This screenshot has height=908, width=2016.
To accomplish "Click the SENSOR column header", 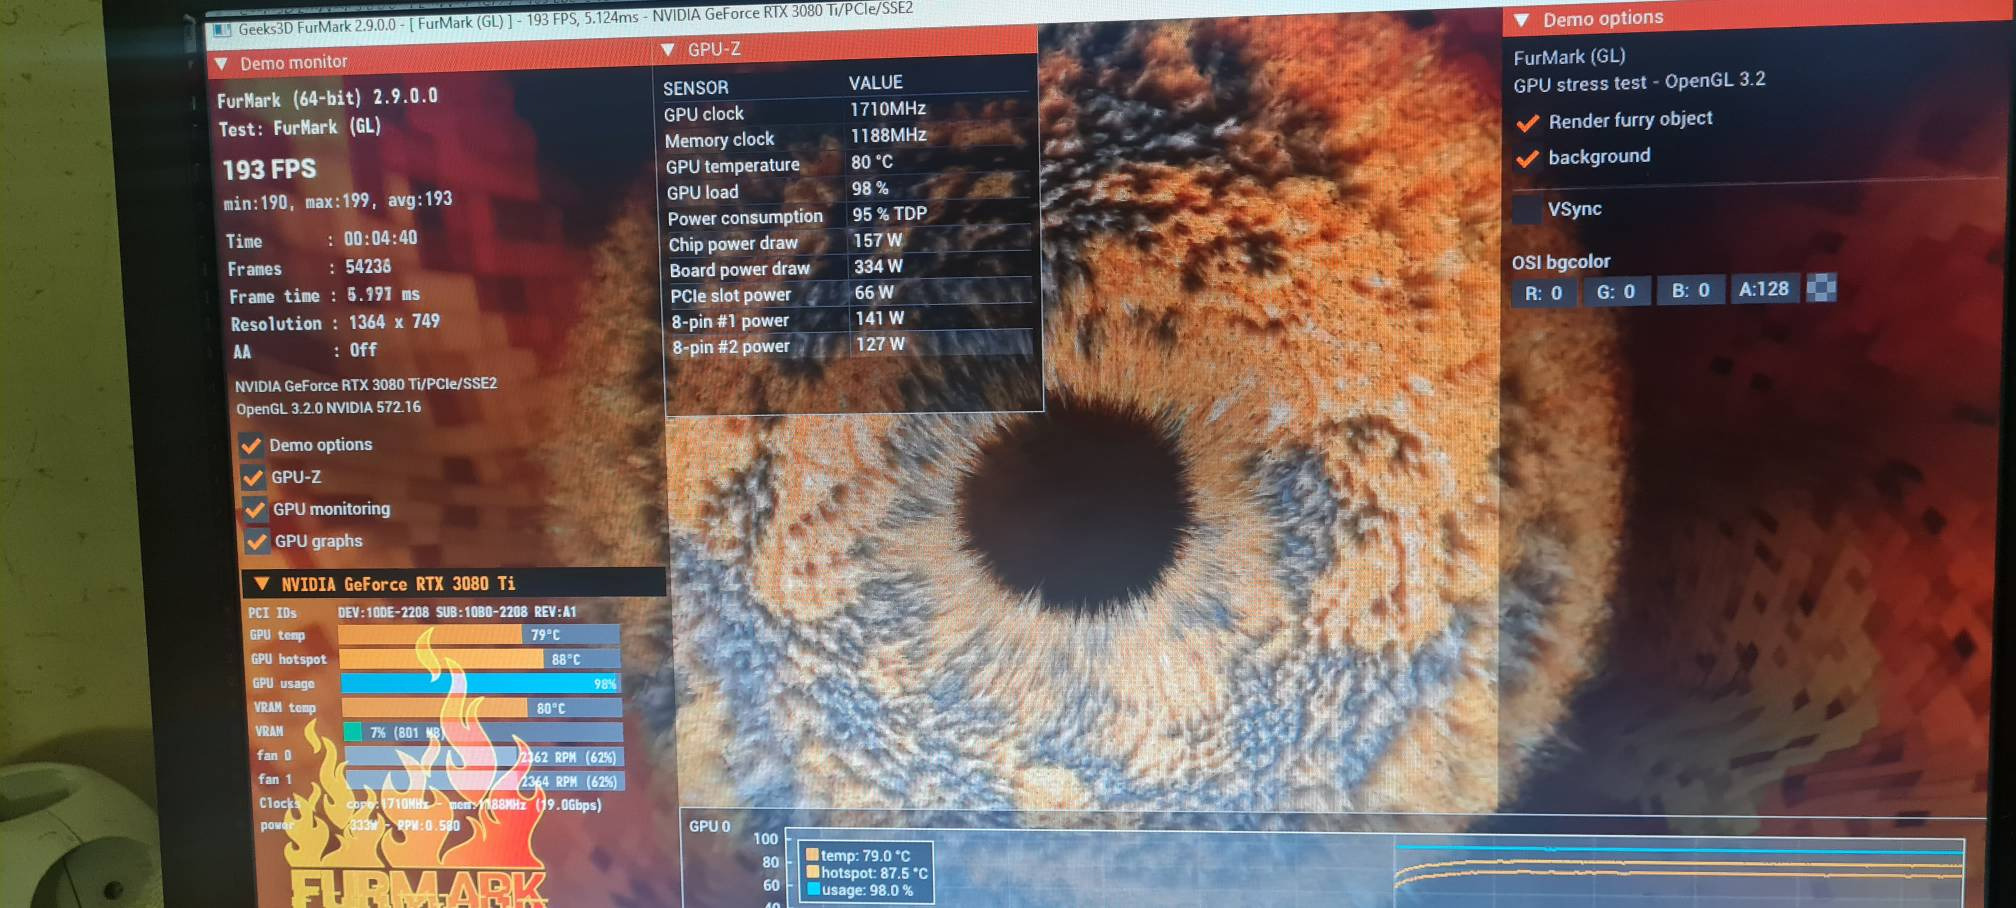I will tap(696, 88).
